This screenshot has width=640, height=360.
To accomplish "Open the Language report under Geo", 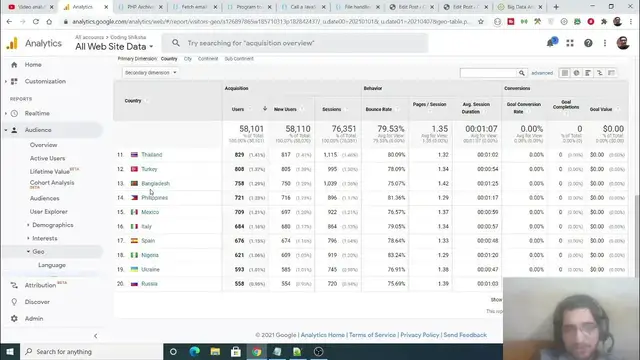I will click(x=52, y=265).
